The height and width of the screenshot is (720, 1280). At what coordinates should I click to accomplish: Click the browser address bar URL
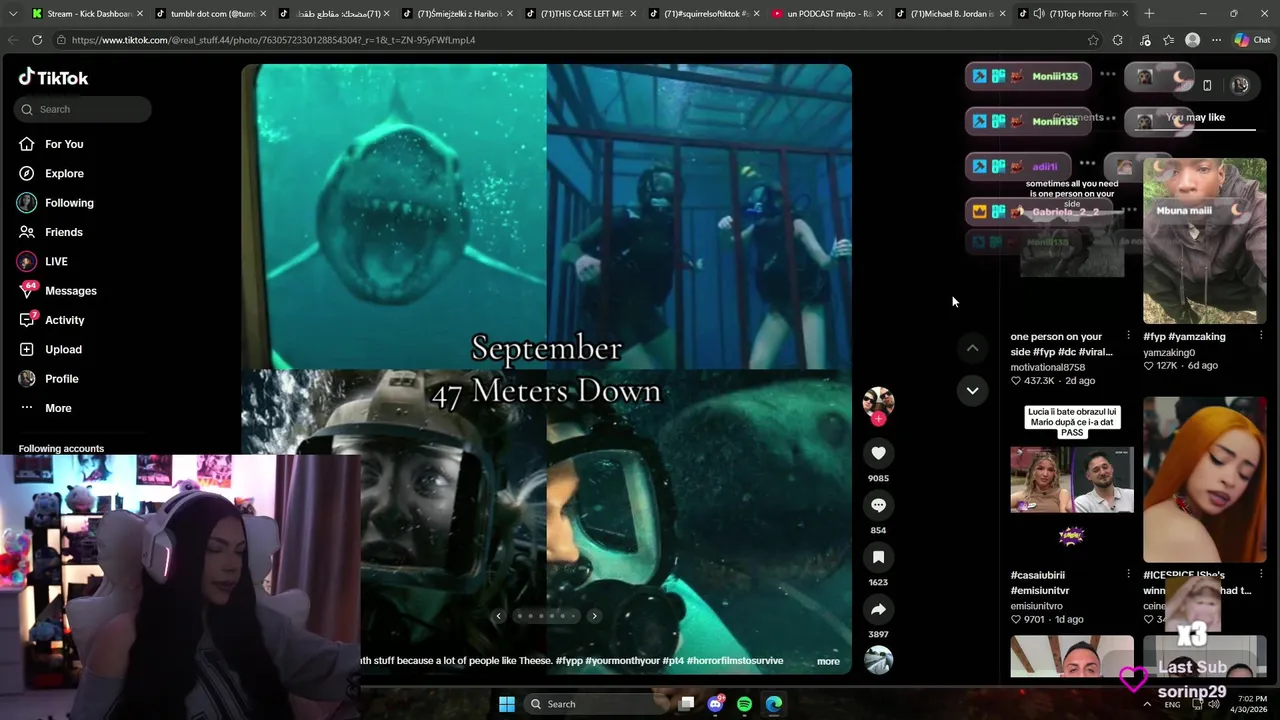tap(273, 40)
